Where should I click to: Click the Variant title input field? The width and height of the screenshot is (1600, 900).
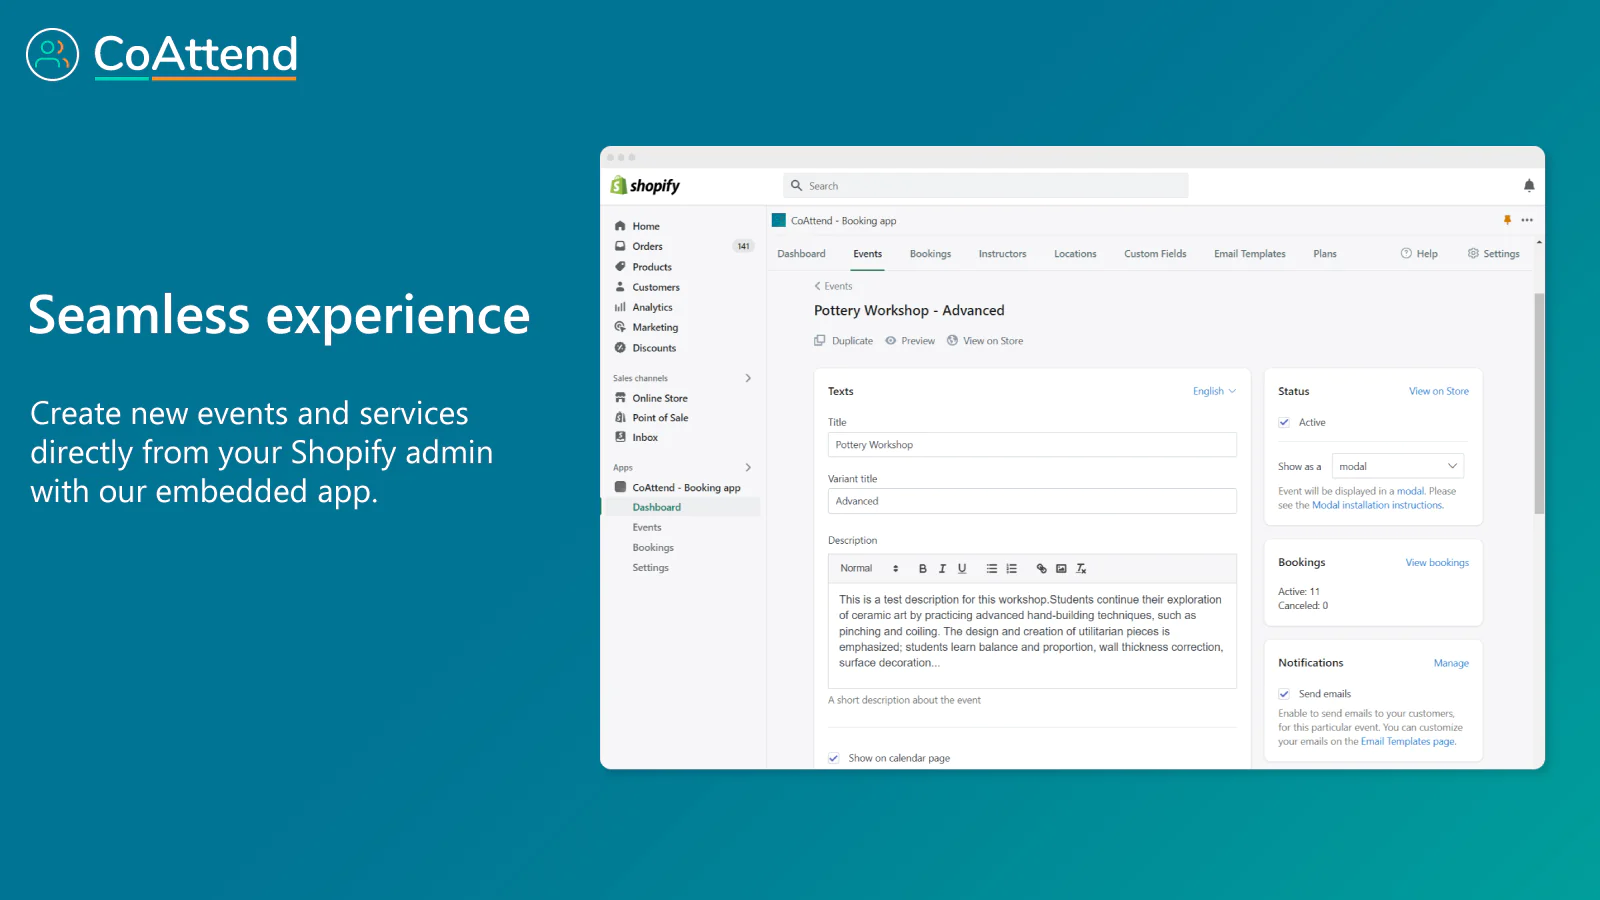click(x=1032, y=501)
